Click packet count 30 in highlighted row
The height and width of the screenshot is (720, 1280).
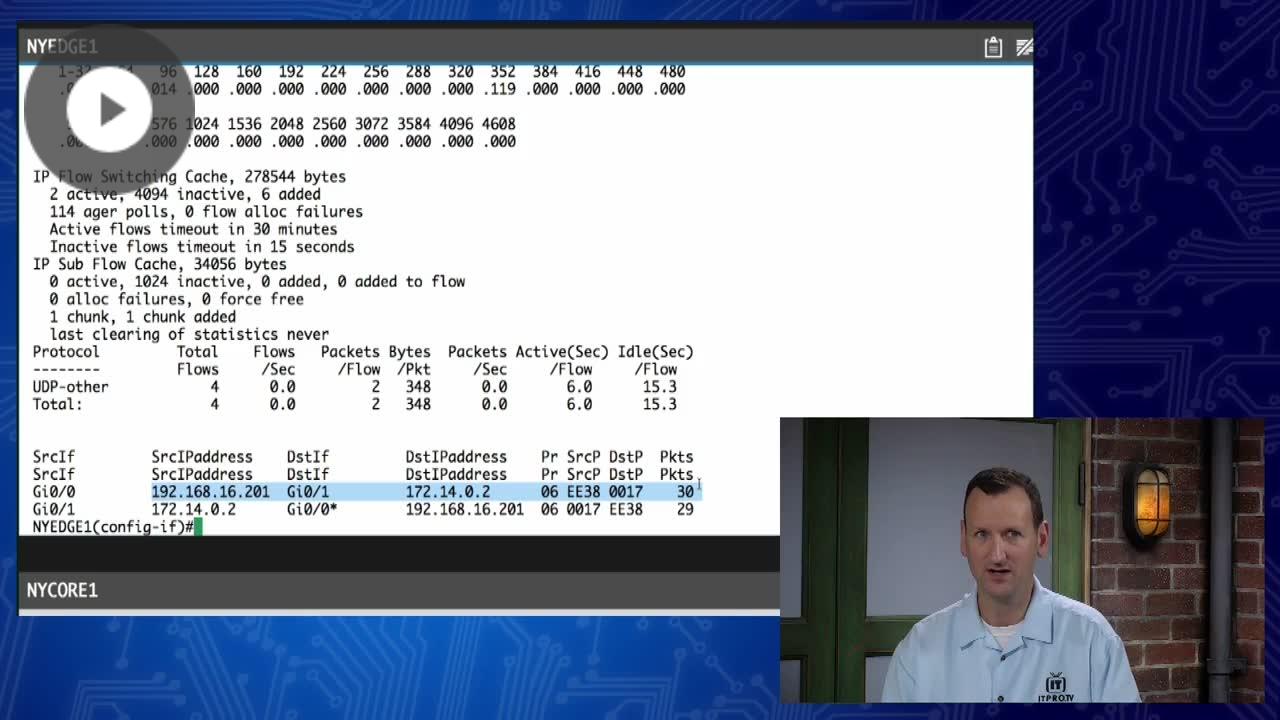coord(685,492)
